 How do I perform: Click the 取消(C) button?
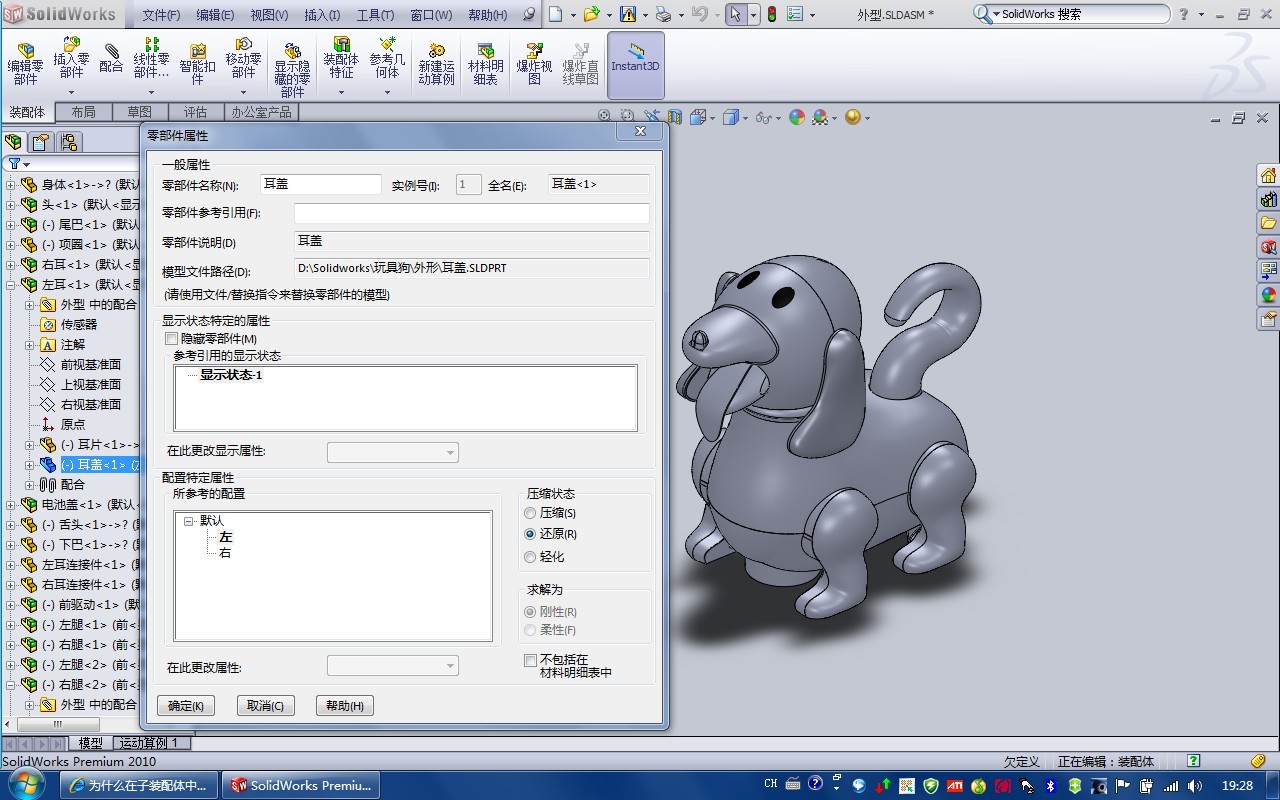tap(266, 705)
